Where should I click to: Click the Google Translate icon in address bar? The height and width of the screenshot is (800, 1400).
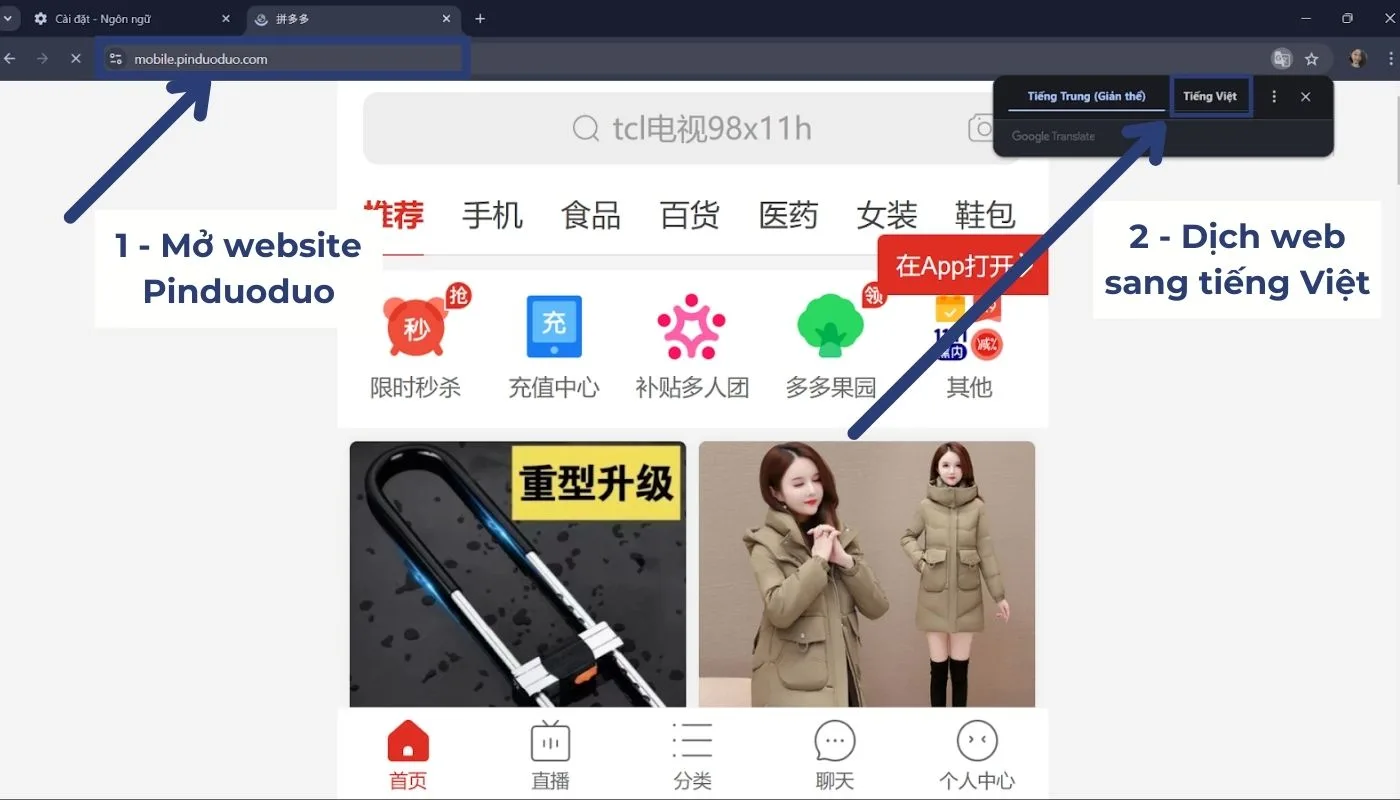pyautogui.click(x=1282, y=59)
